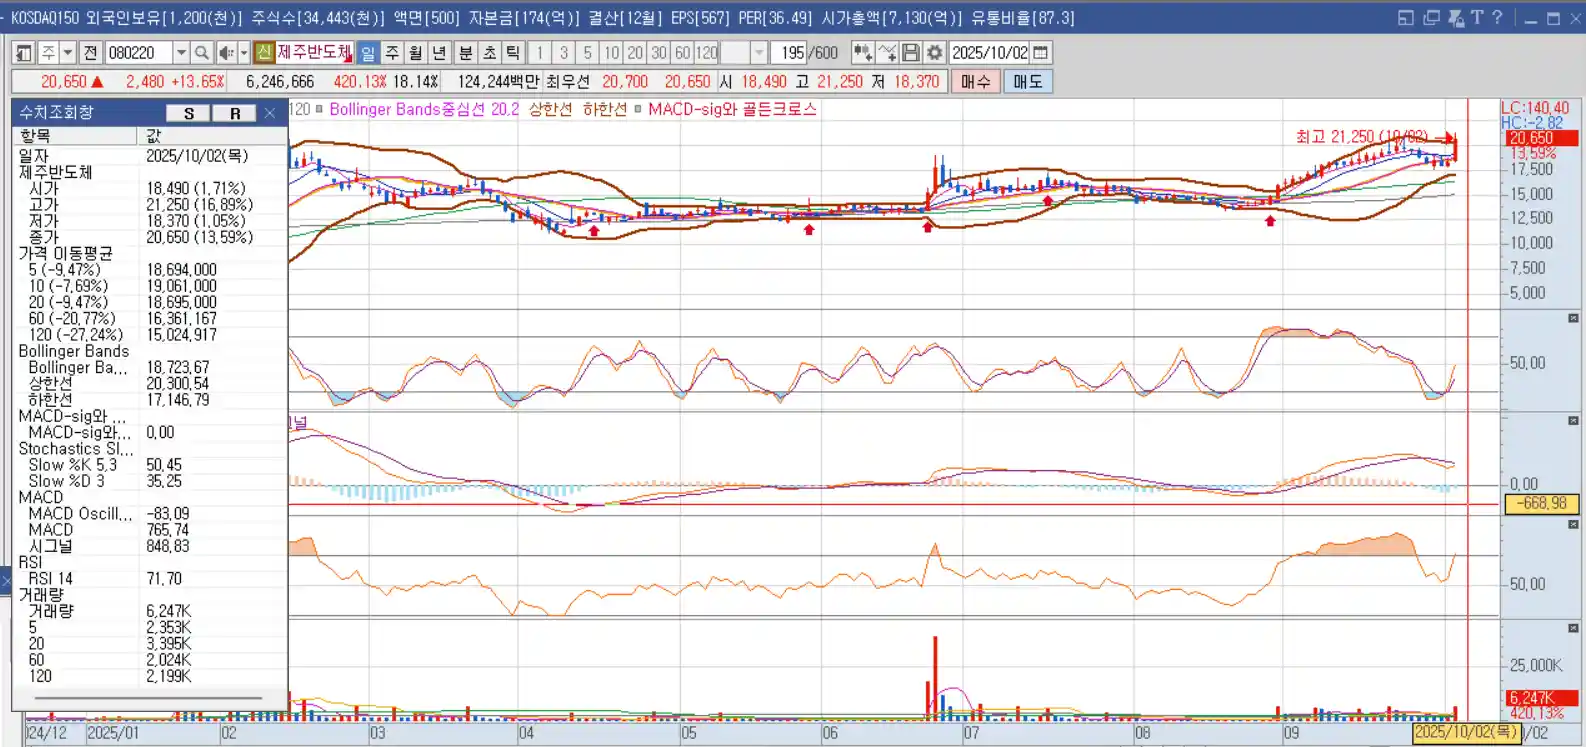Click the 매도 sell button
Screen dimensions: 1586x747
1028,81
